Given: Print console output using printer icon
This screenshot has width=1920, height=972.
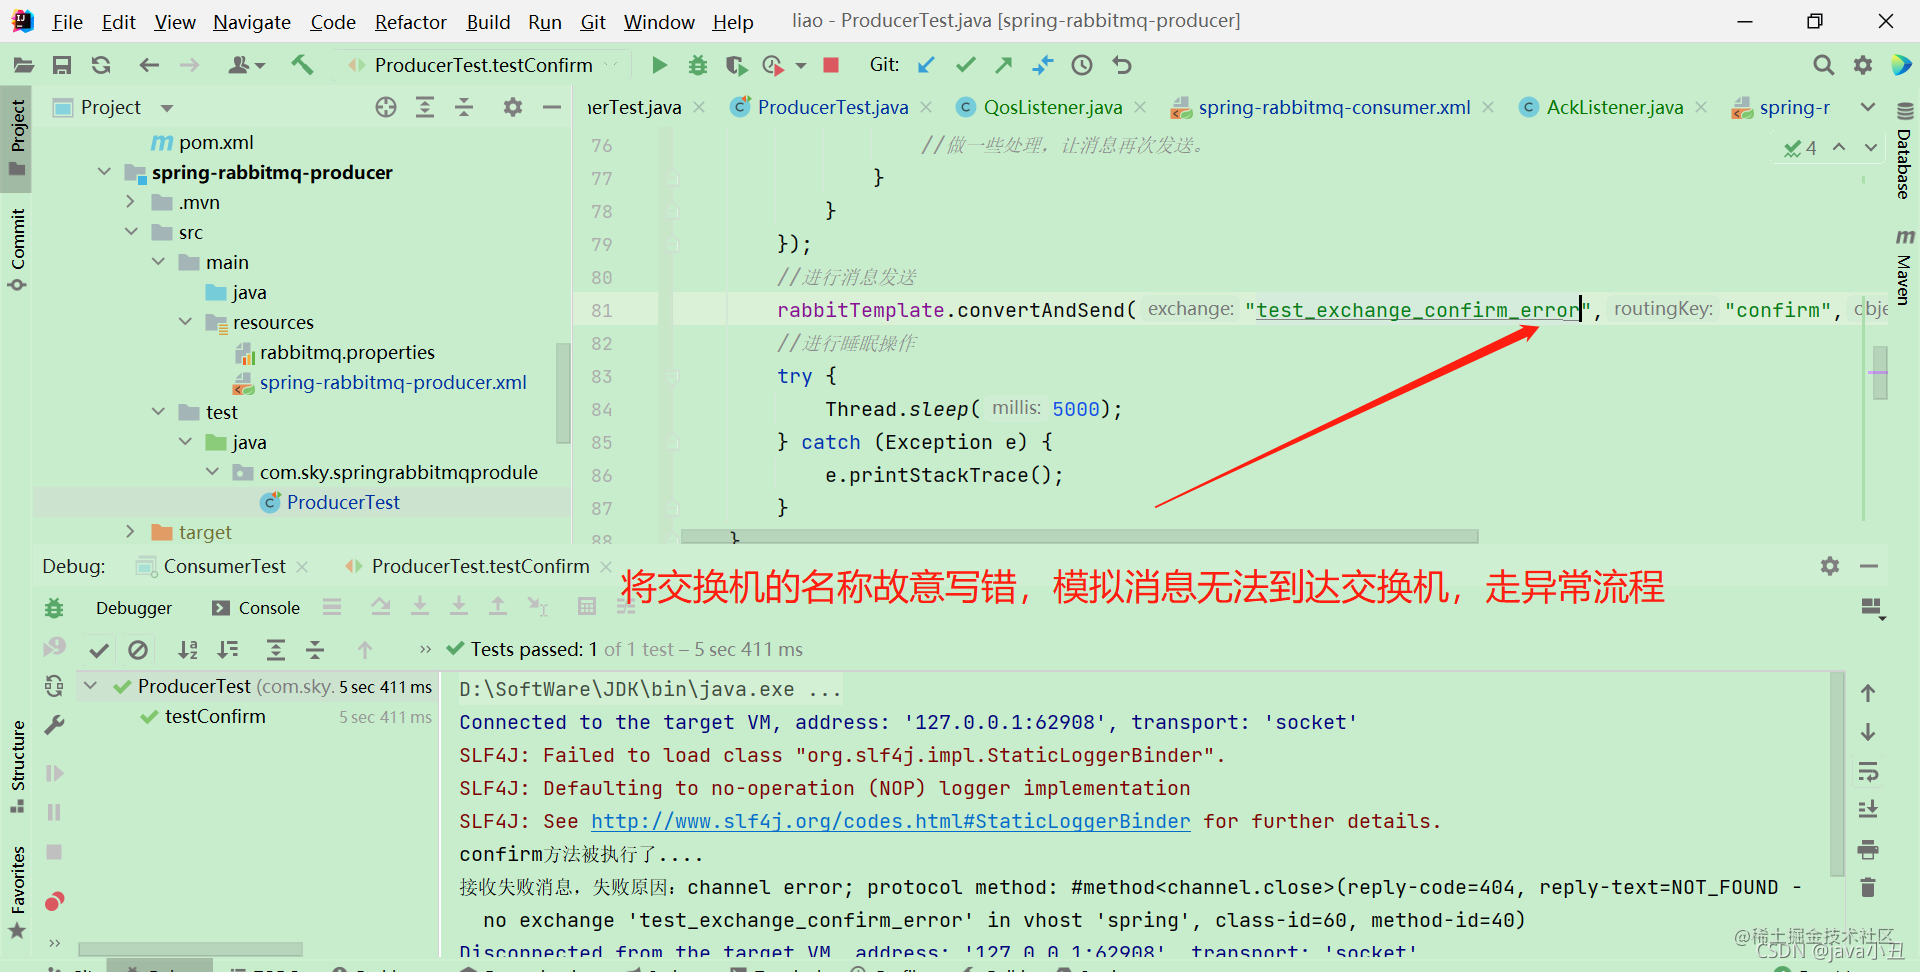Looking at the screenshot, I should coord(1868,850).
